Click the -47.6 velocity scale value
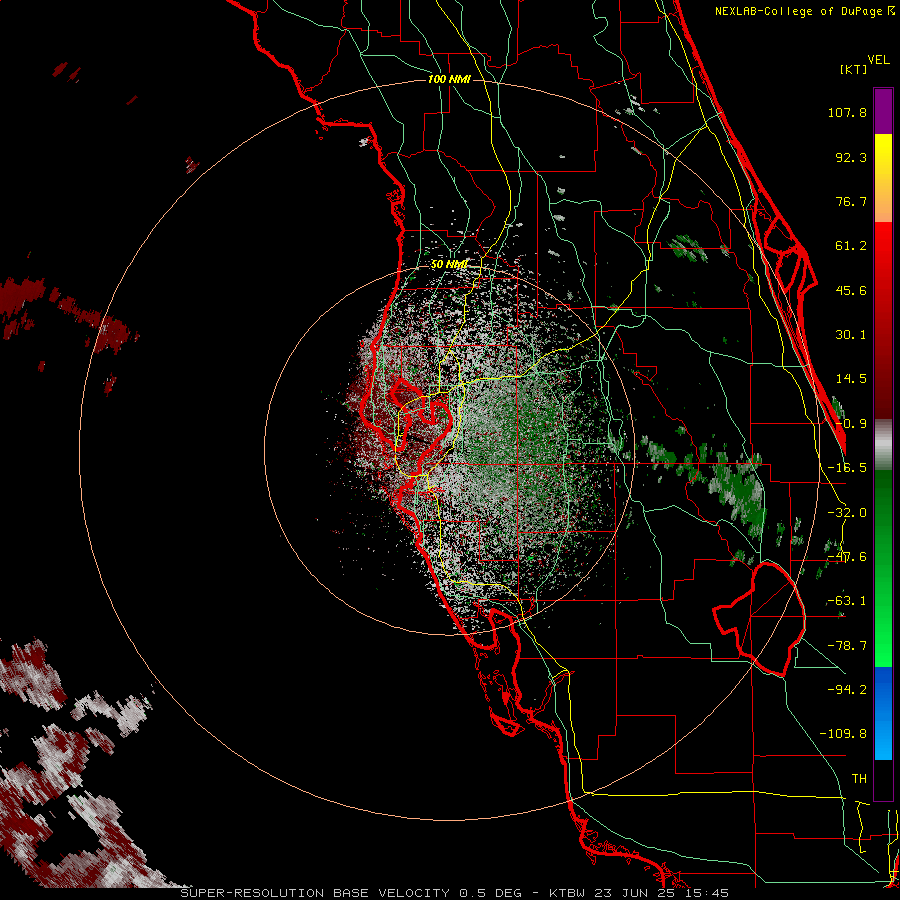This screenshot has width=900, height=900. 847,557
